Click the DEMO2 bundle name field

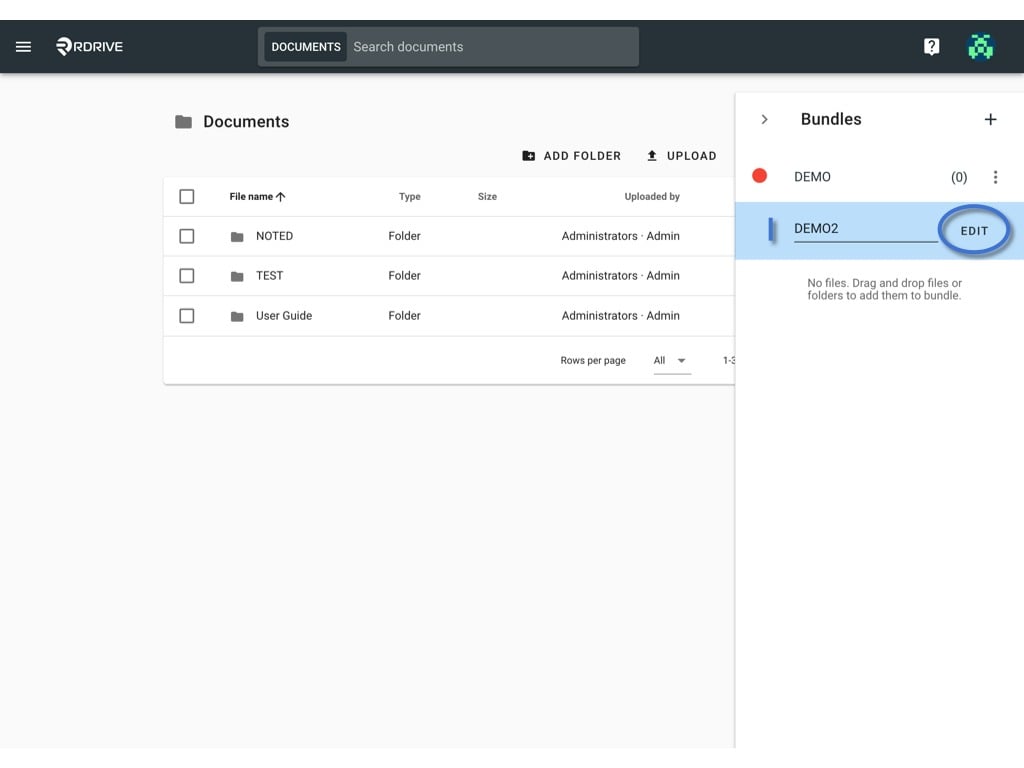[865, 229]
